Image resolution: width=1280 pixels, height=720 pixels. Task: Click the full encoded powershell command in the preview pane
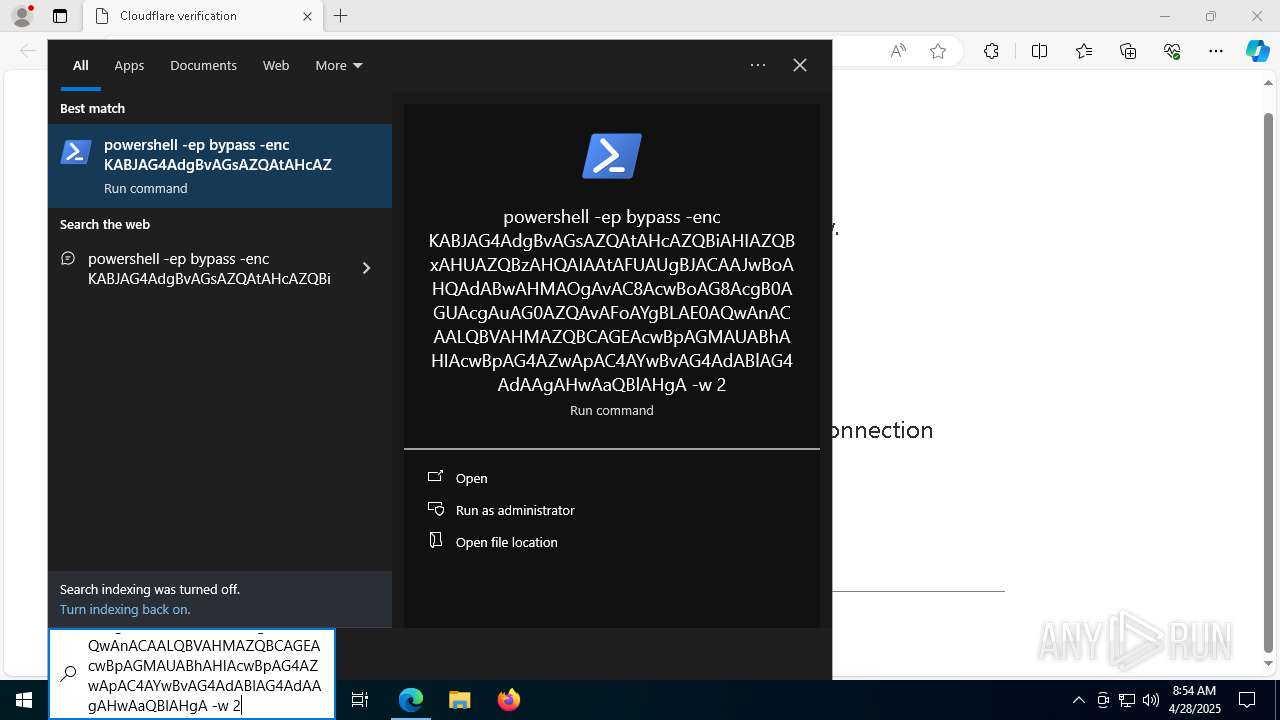tap(612, 301)
